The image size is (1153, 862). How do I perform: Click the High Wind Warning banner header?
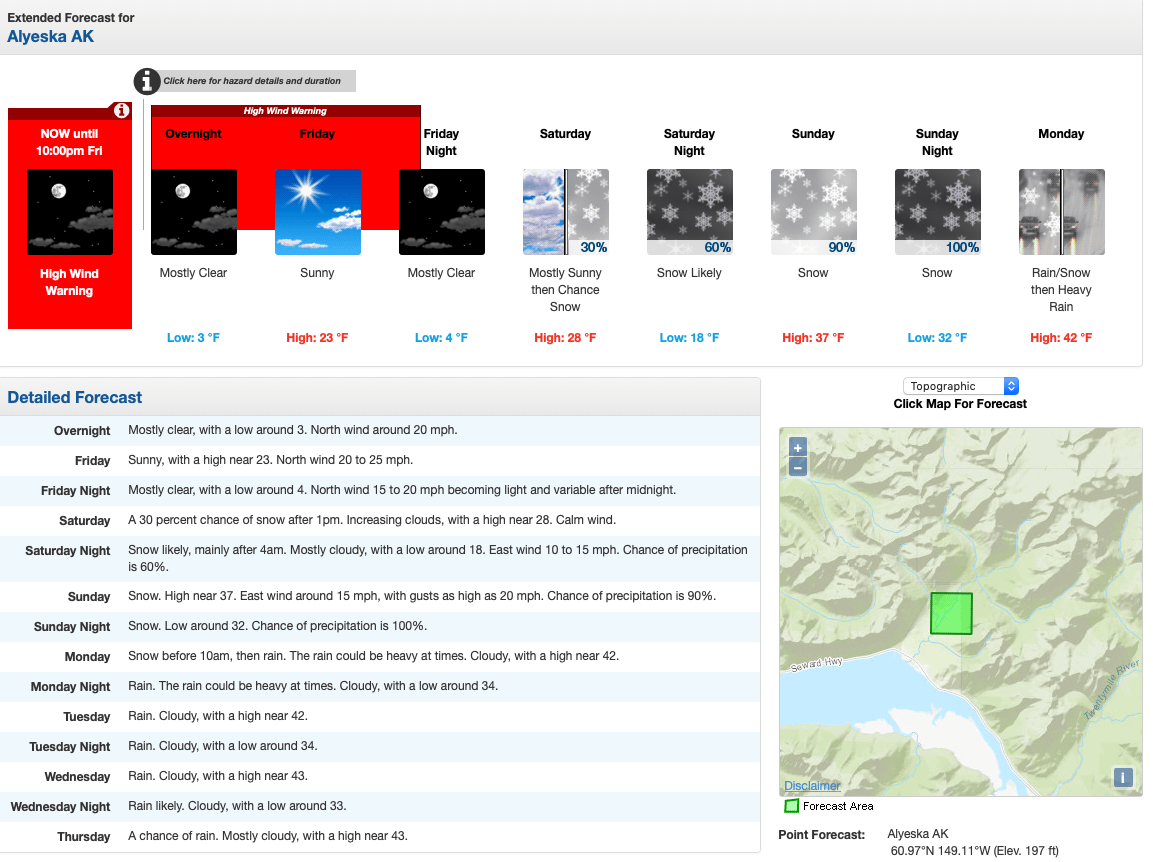coord(285,111)
